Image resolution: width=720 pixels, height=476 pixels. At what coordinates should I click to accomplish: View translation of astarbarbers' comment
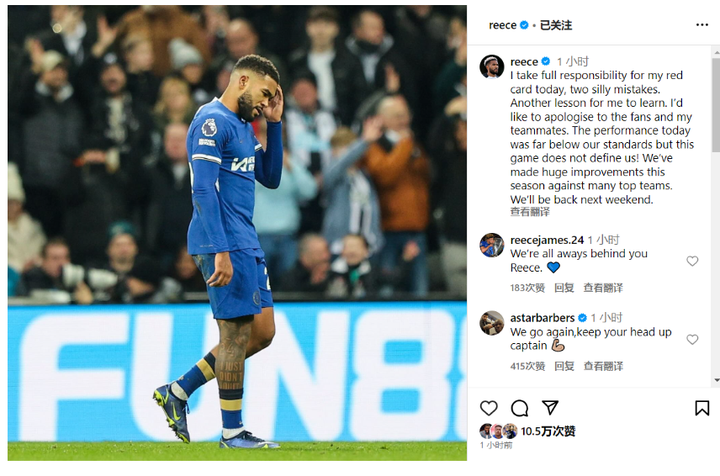[x=603, y=366]
